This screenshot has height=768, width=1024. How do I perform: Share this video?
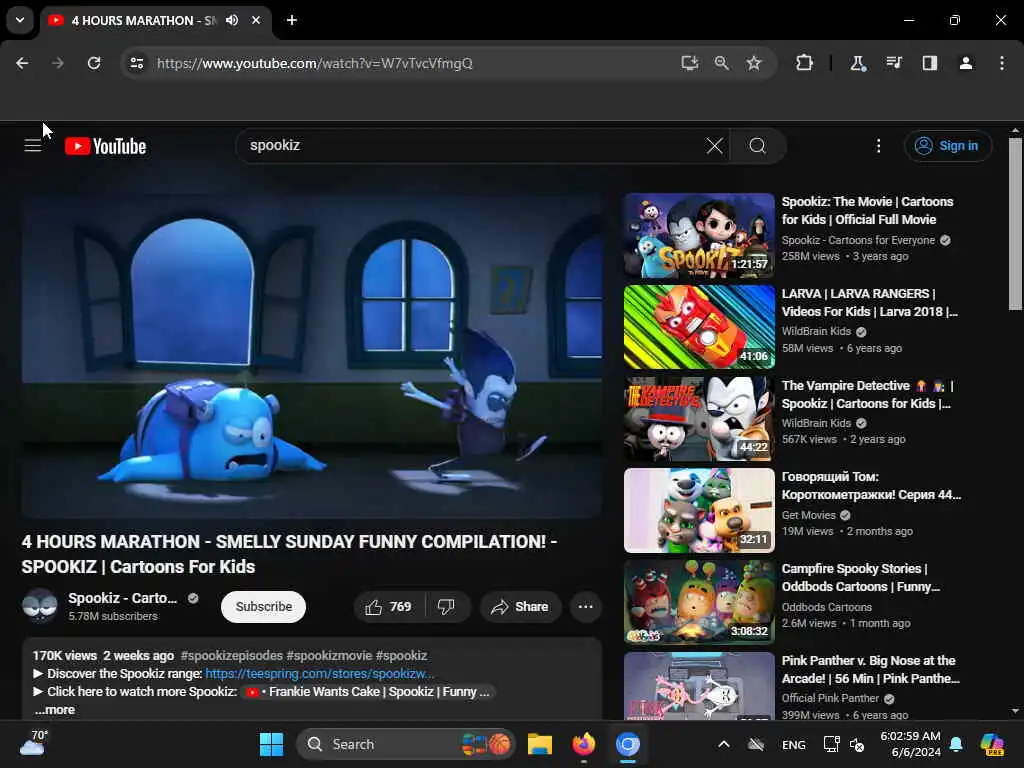click(x=520, y=607)
